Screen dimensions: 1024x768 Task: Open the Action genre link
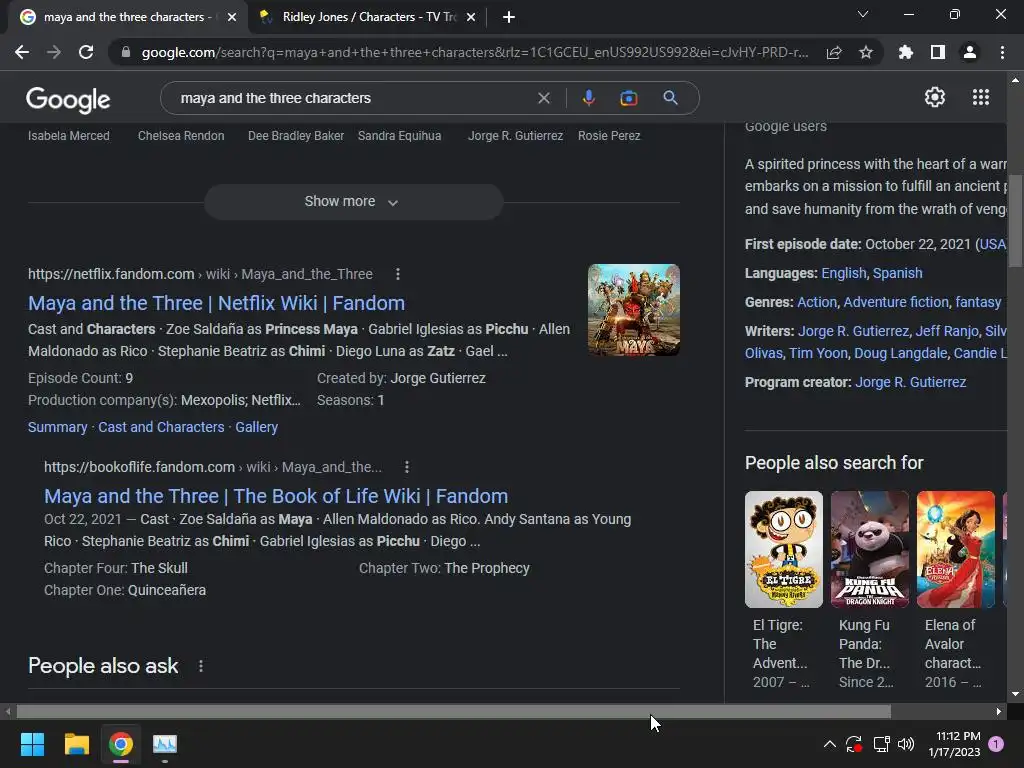pos(816,302)
